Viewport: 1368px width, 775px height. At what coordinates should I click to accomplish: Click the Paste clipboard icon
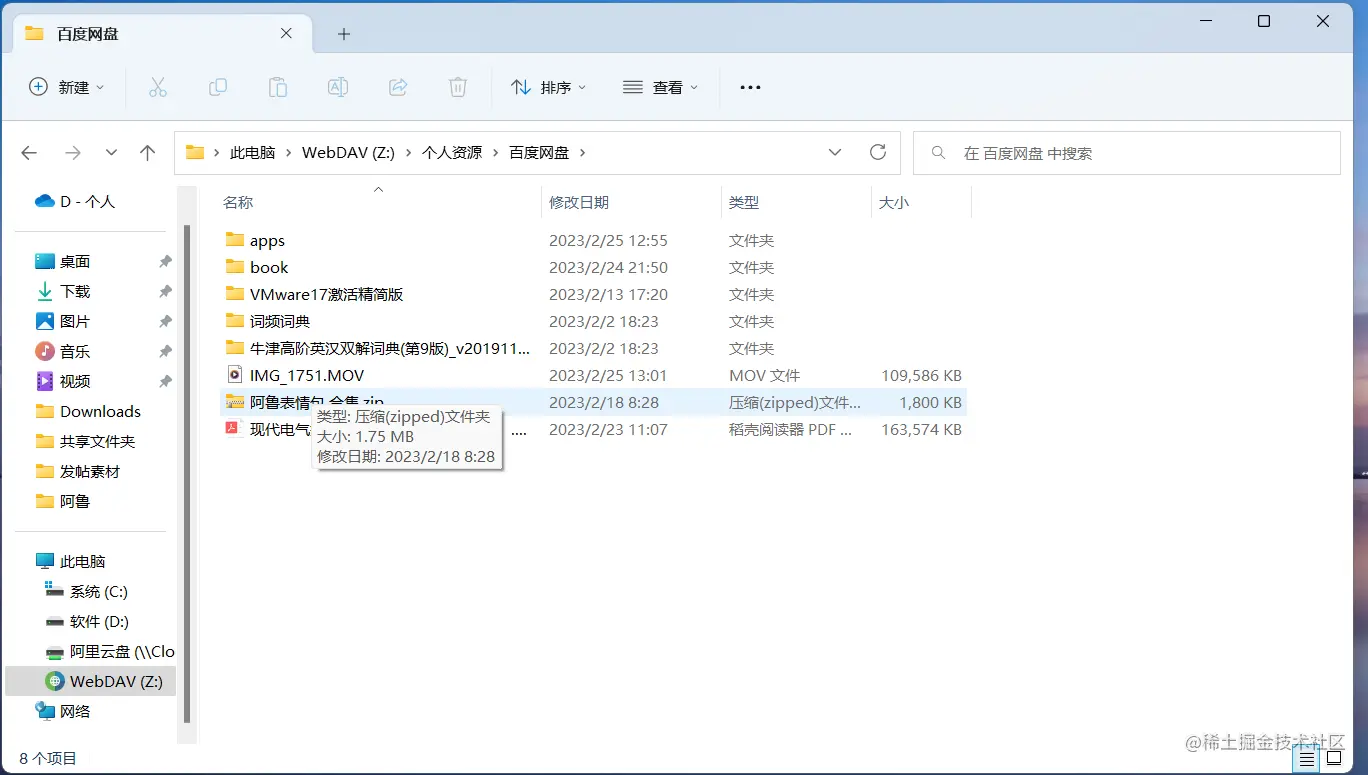coord(278,87)
